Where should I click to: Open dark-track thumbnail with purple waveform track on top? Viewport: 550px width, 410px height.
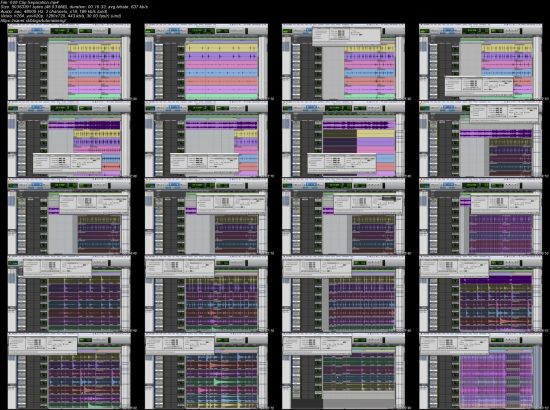click(481, 294)
